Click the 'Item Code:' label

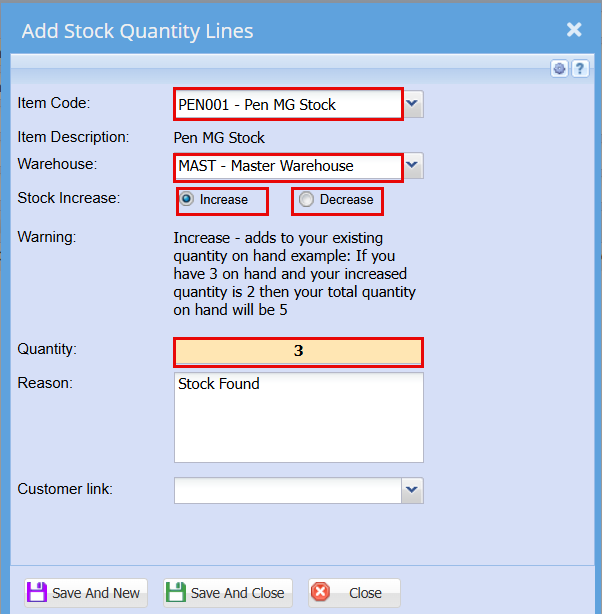[x=54, y=103]
